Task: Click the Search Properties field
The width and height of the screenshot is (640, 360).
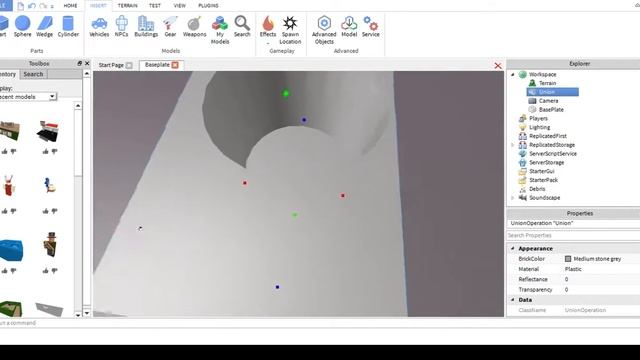Action: coord(573,236)
